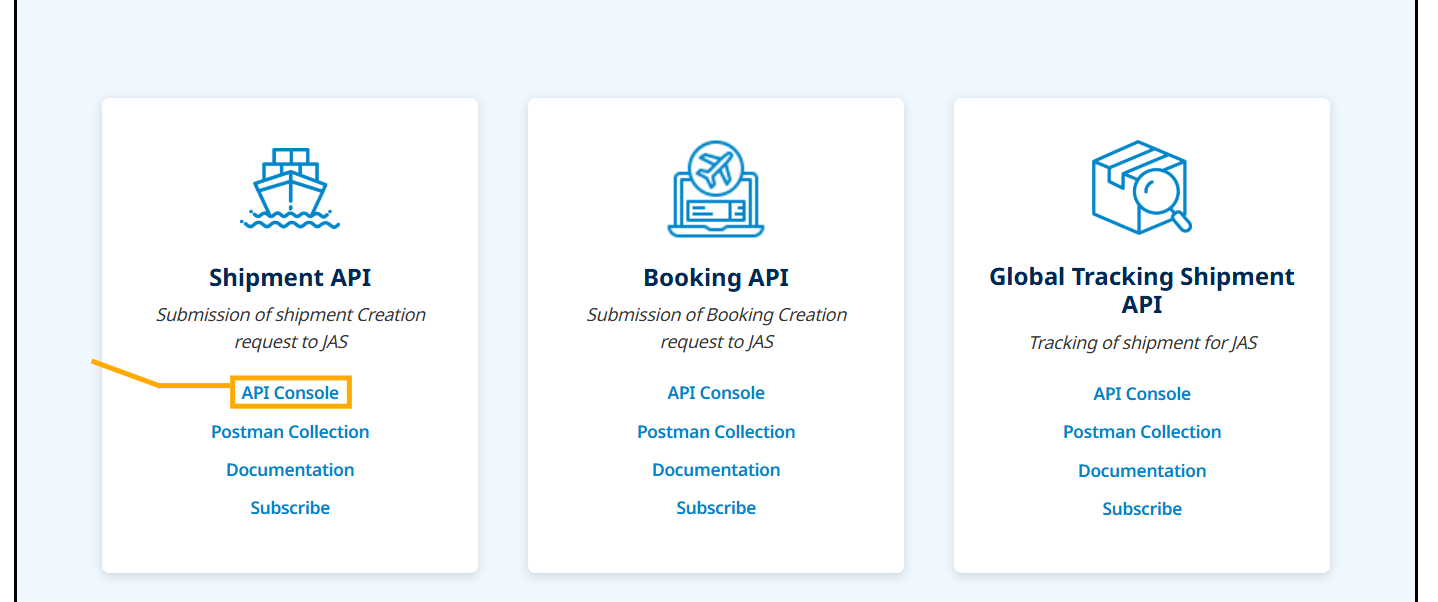Click the Global Tracking Shipment API heading
Screen dimensions: 1438x602
coord(1142,290)
